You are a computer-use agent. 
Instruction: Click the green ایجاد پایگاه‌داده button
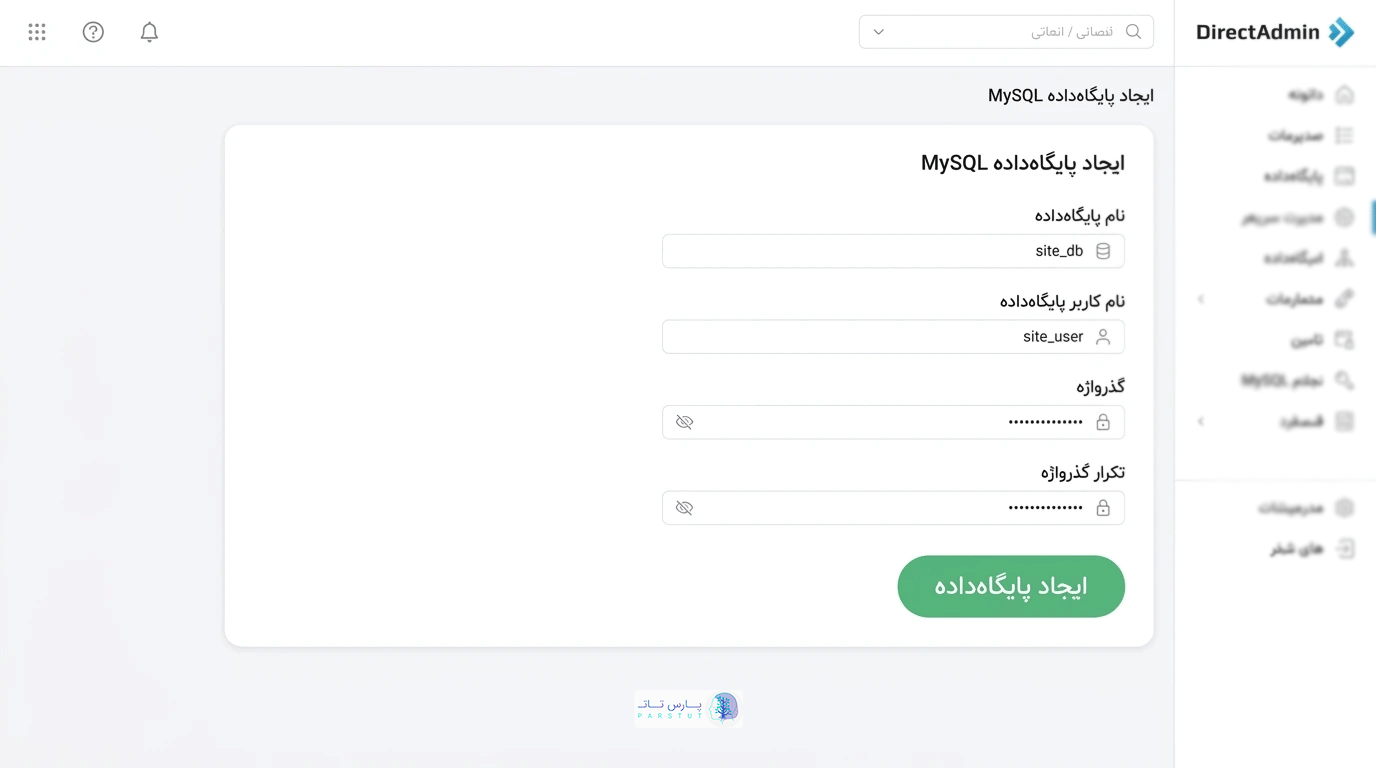(1011, 586)
